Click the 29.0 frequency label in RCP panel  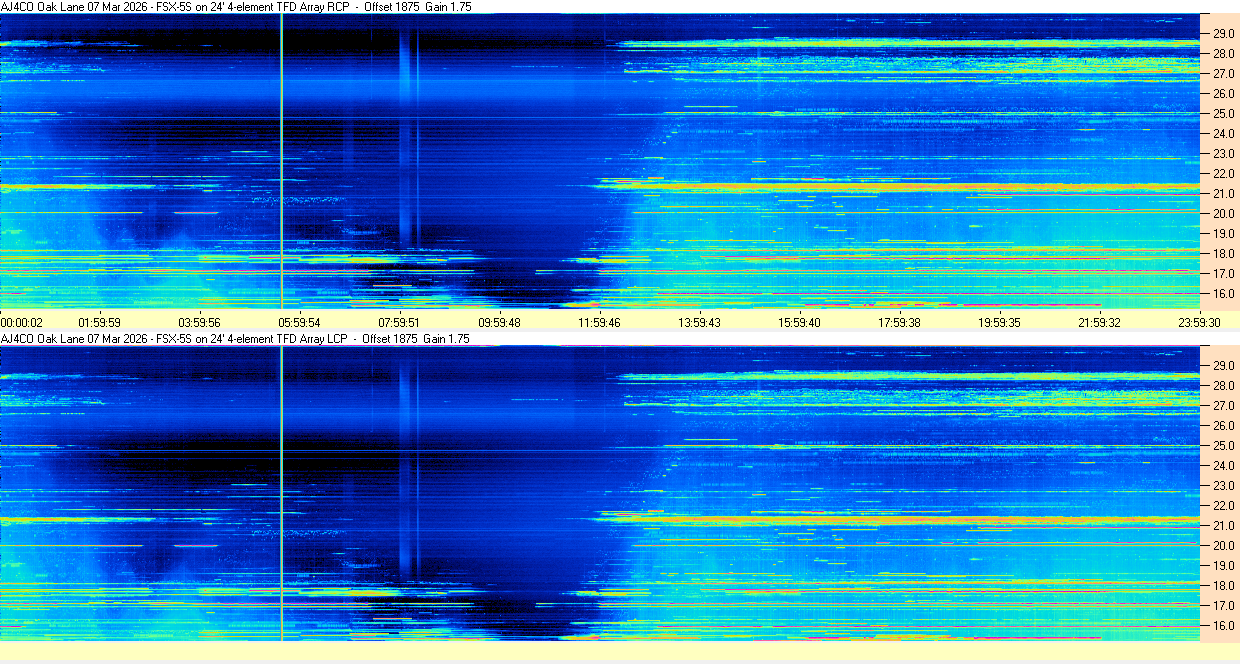(x=1223, y=34)
